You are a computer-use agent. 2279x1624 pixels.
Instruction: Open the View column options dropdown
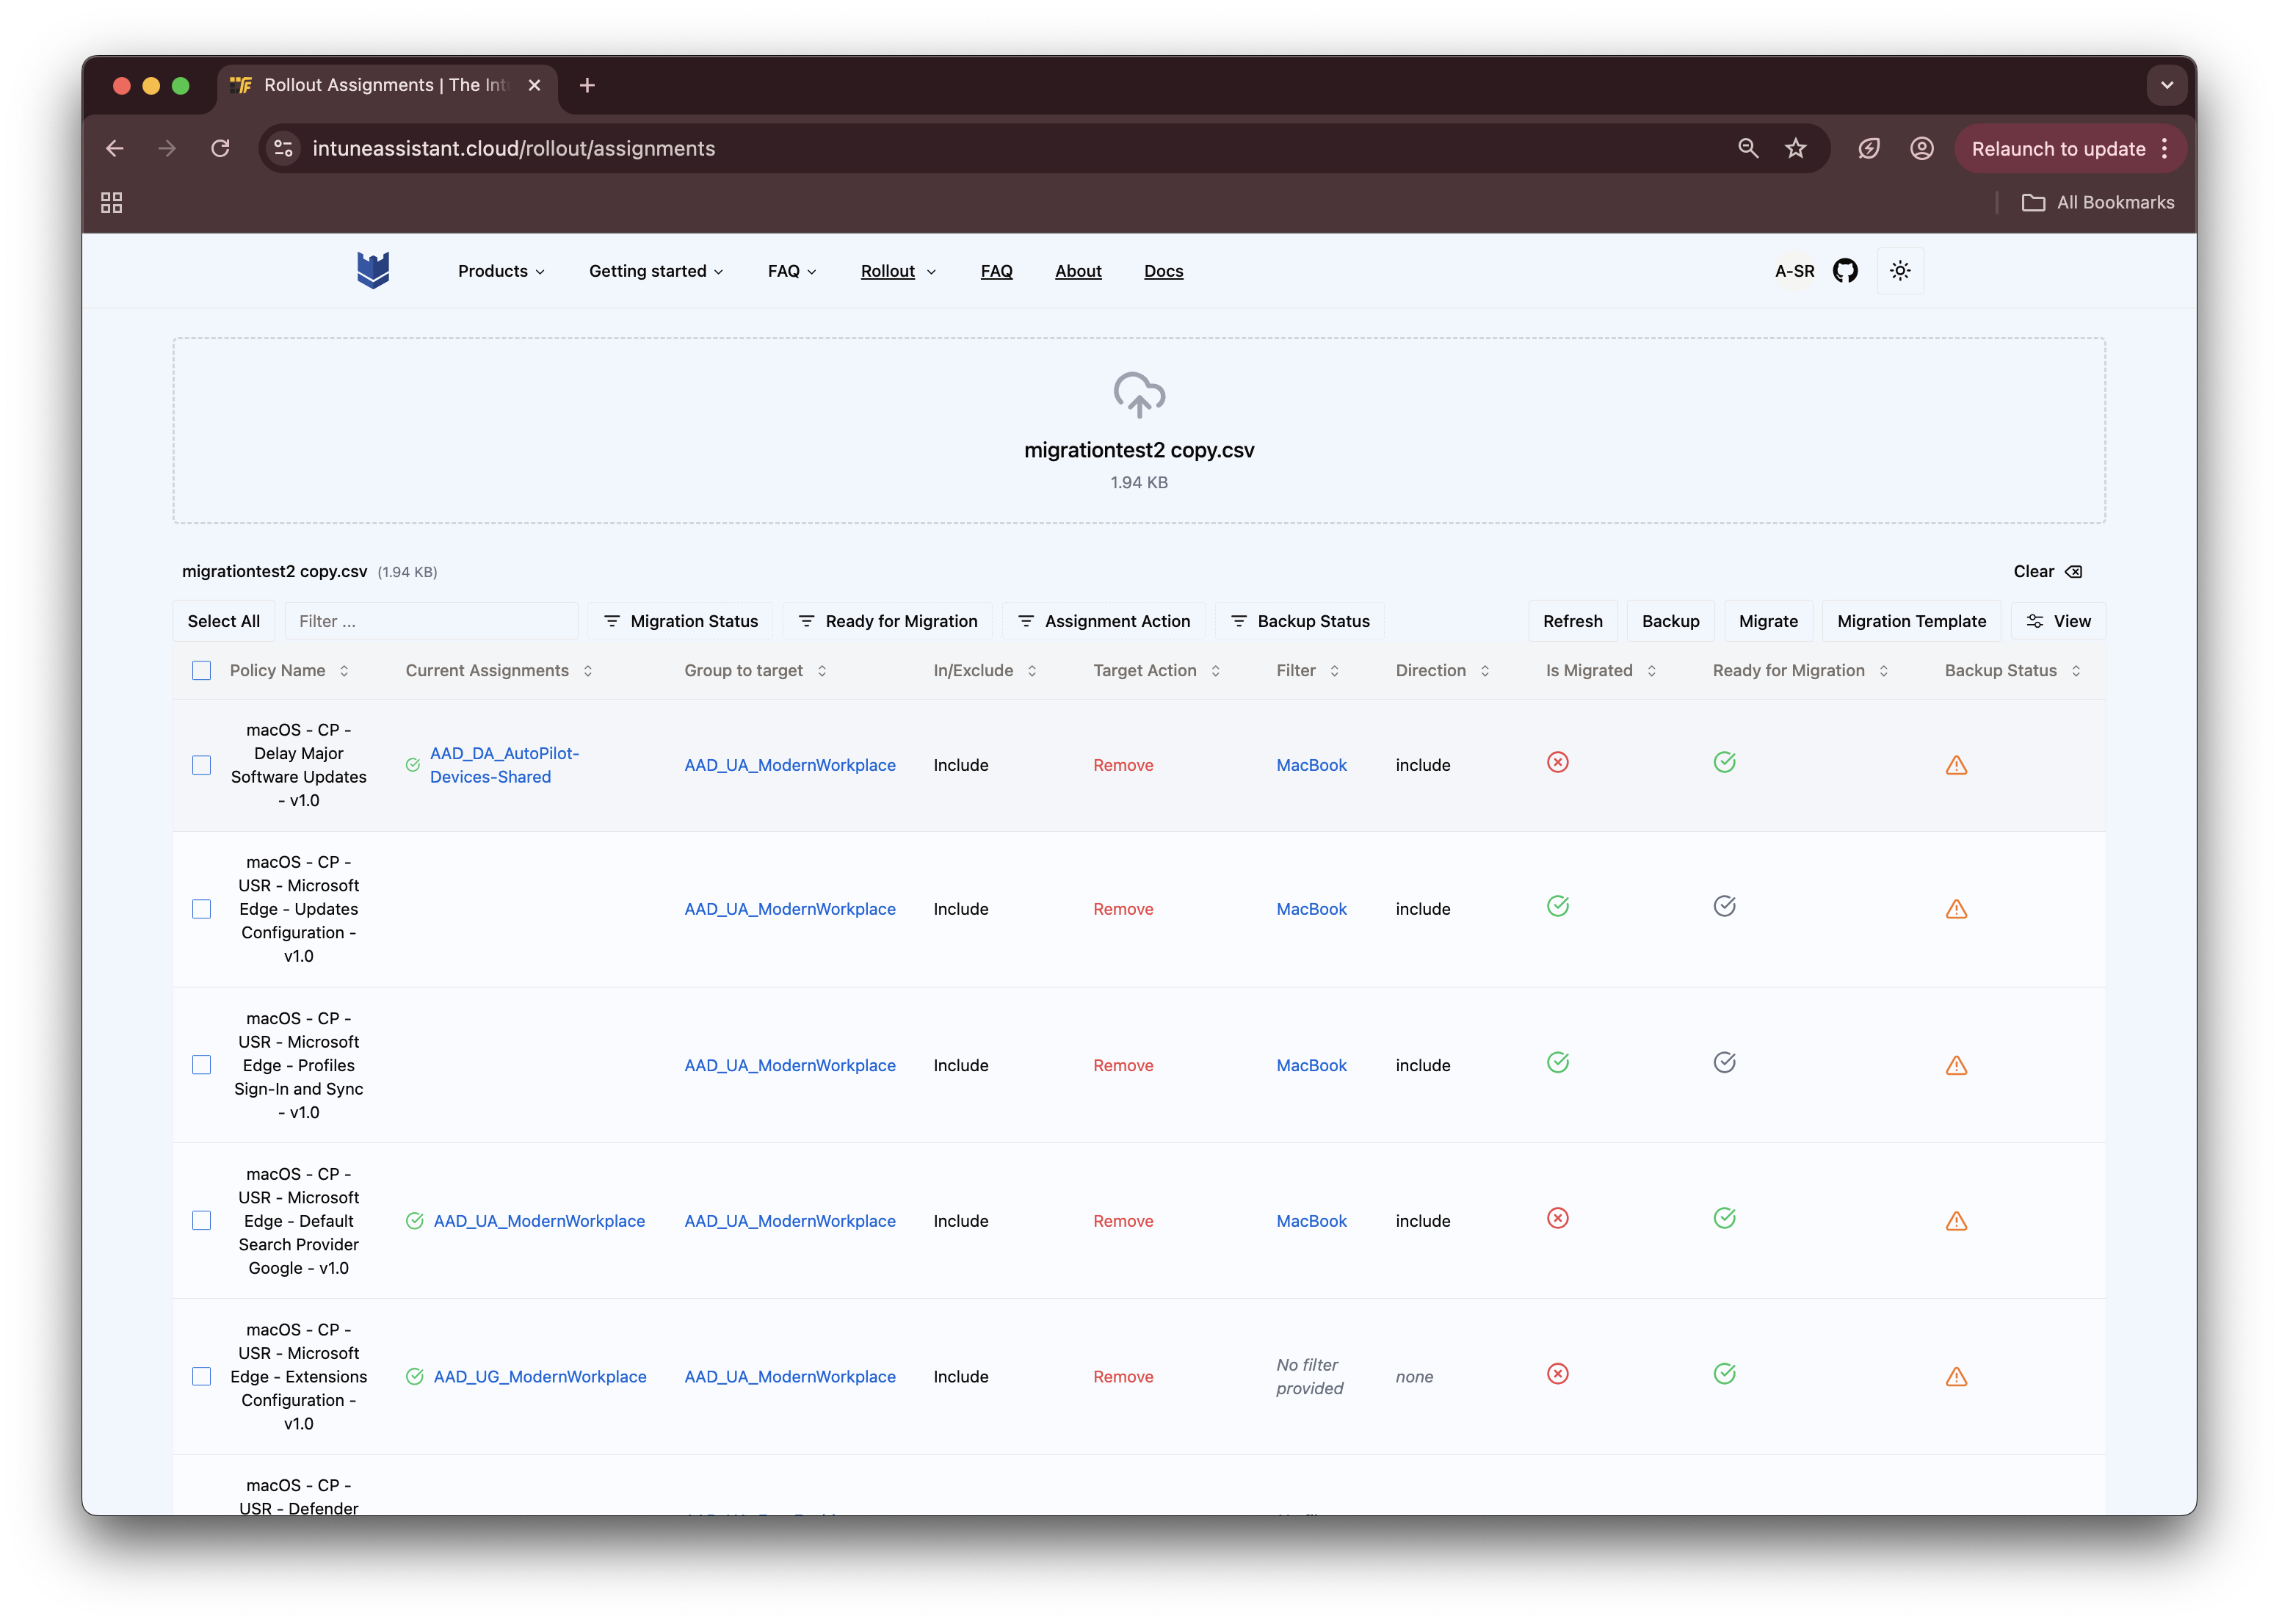pyautogui.click(x=2058, y=621)
